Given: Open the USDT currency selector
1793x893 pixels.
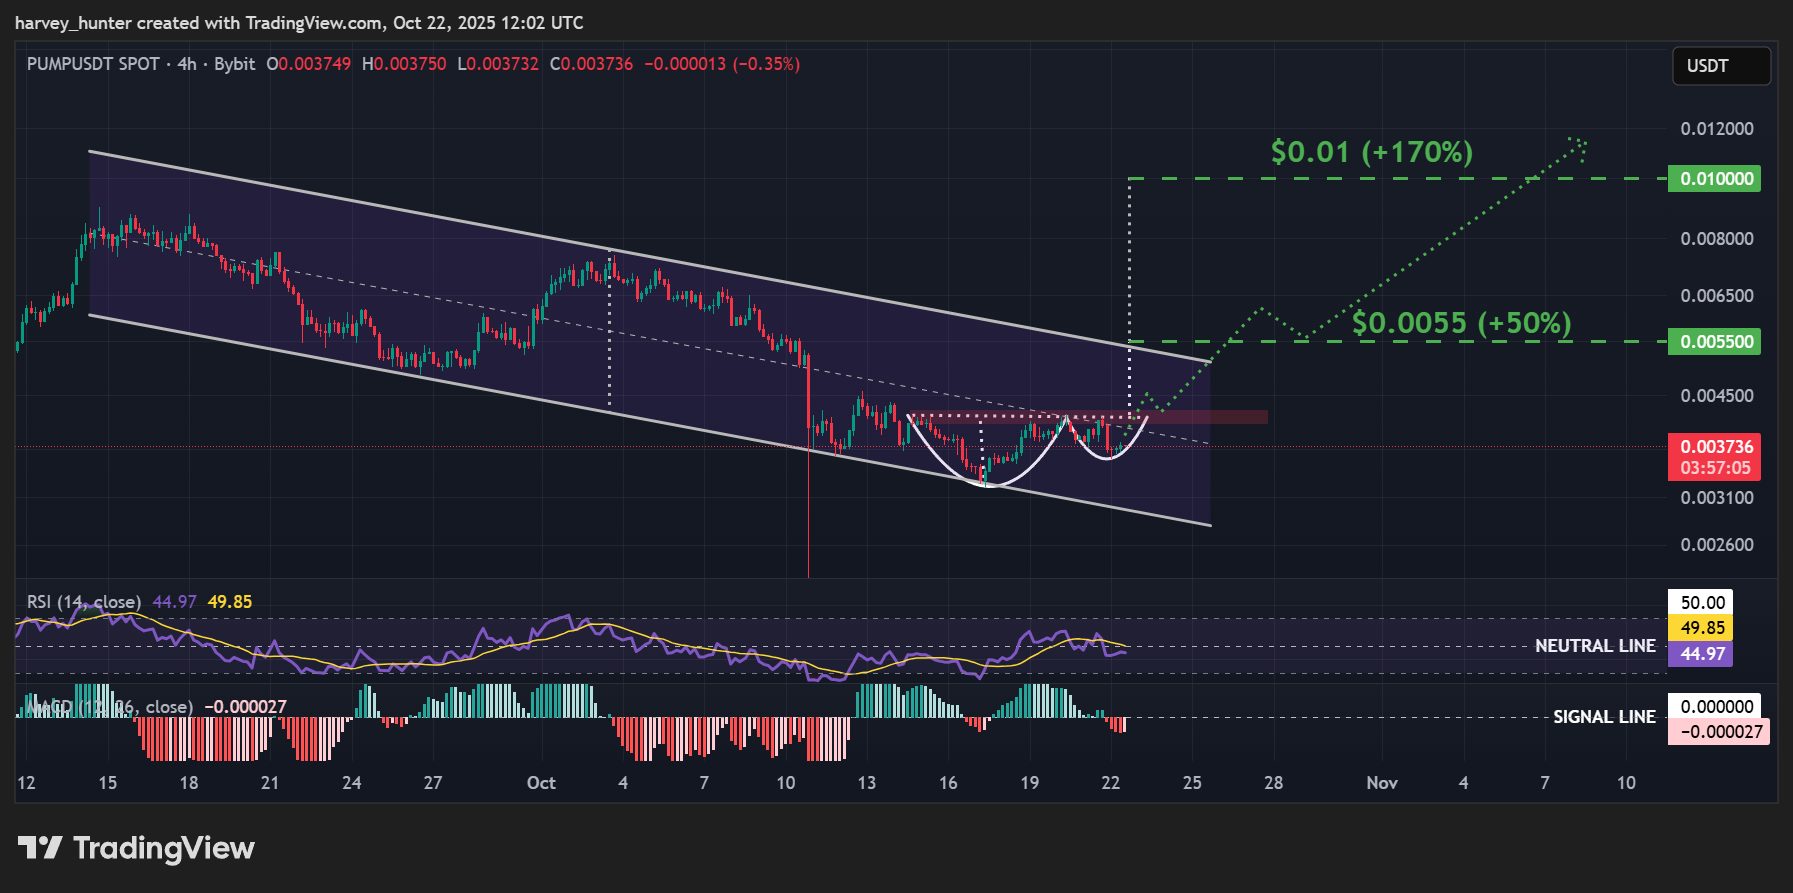Looking at the screenshot, I should coord(1720,66).
